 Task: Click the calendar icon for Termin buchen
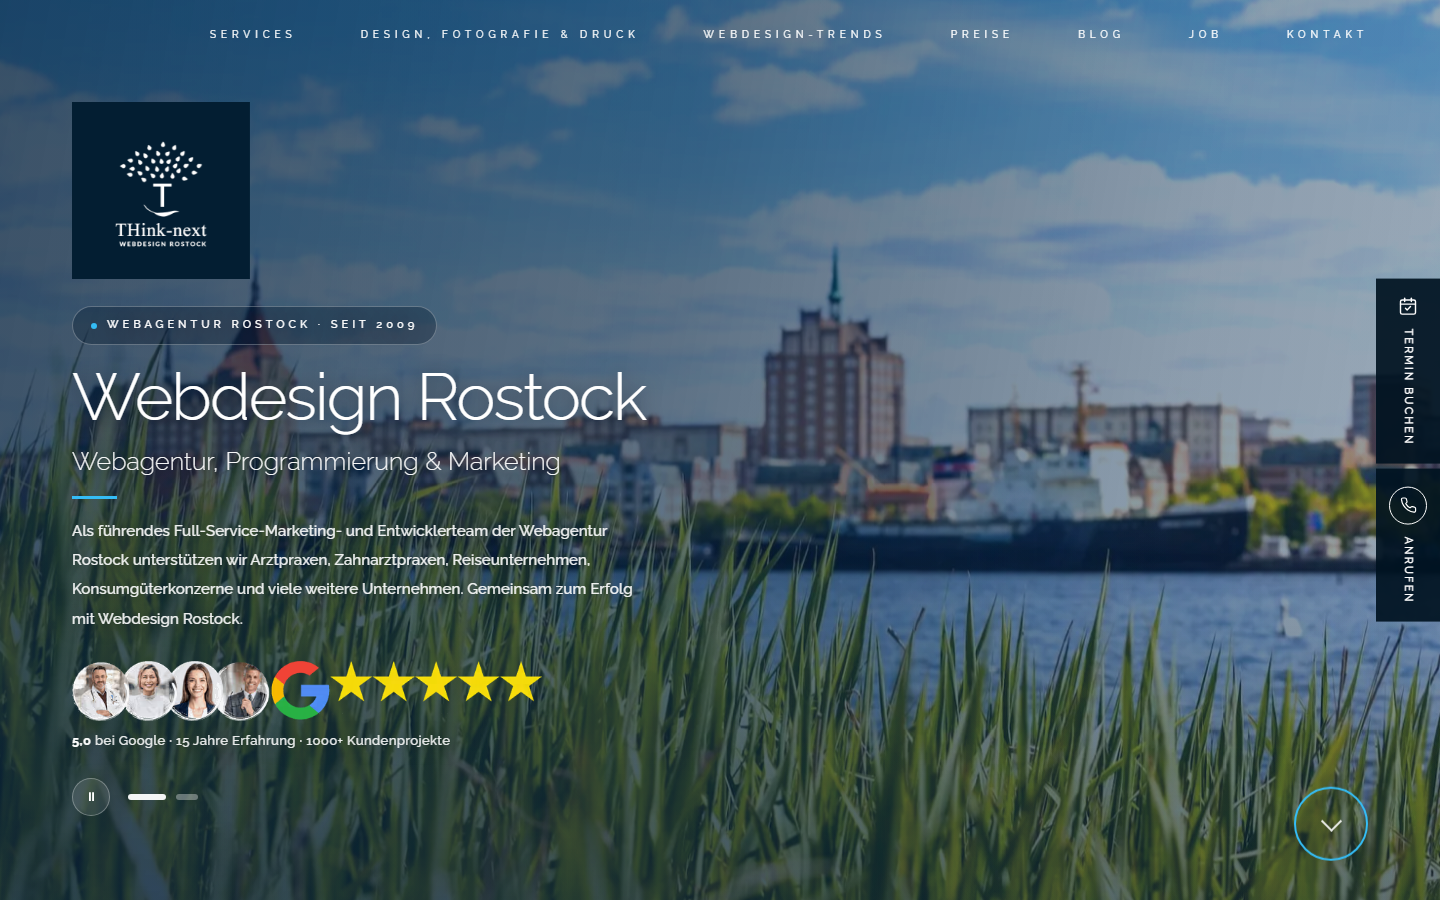pyautogui.click(x=1408, y=306)
